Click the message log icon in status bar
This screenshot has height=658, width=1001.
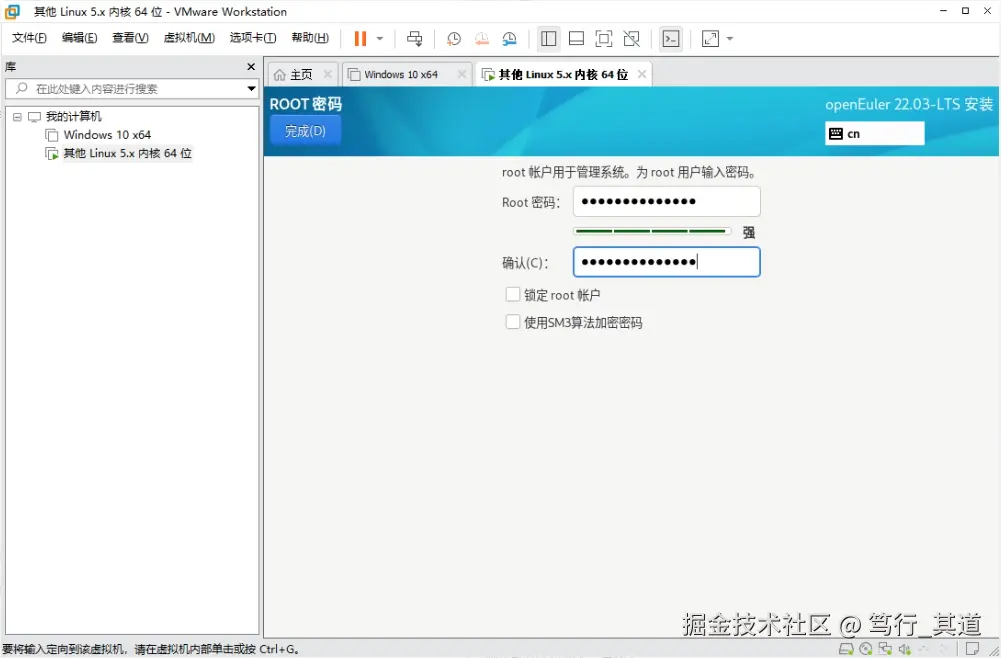972,649
